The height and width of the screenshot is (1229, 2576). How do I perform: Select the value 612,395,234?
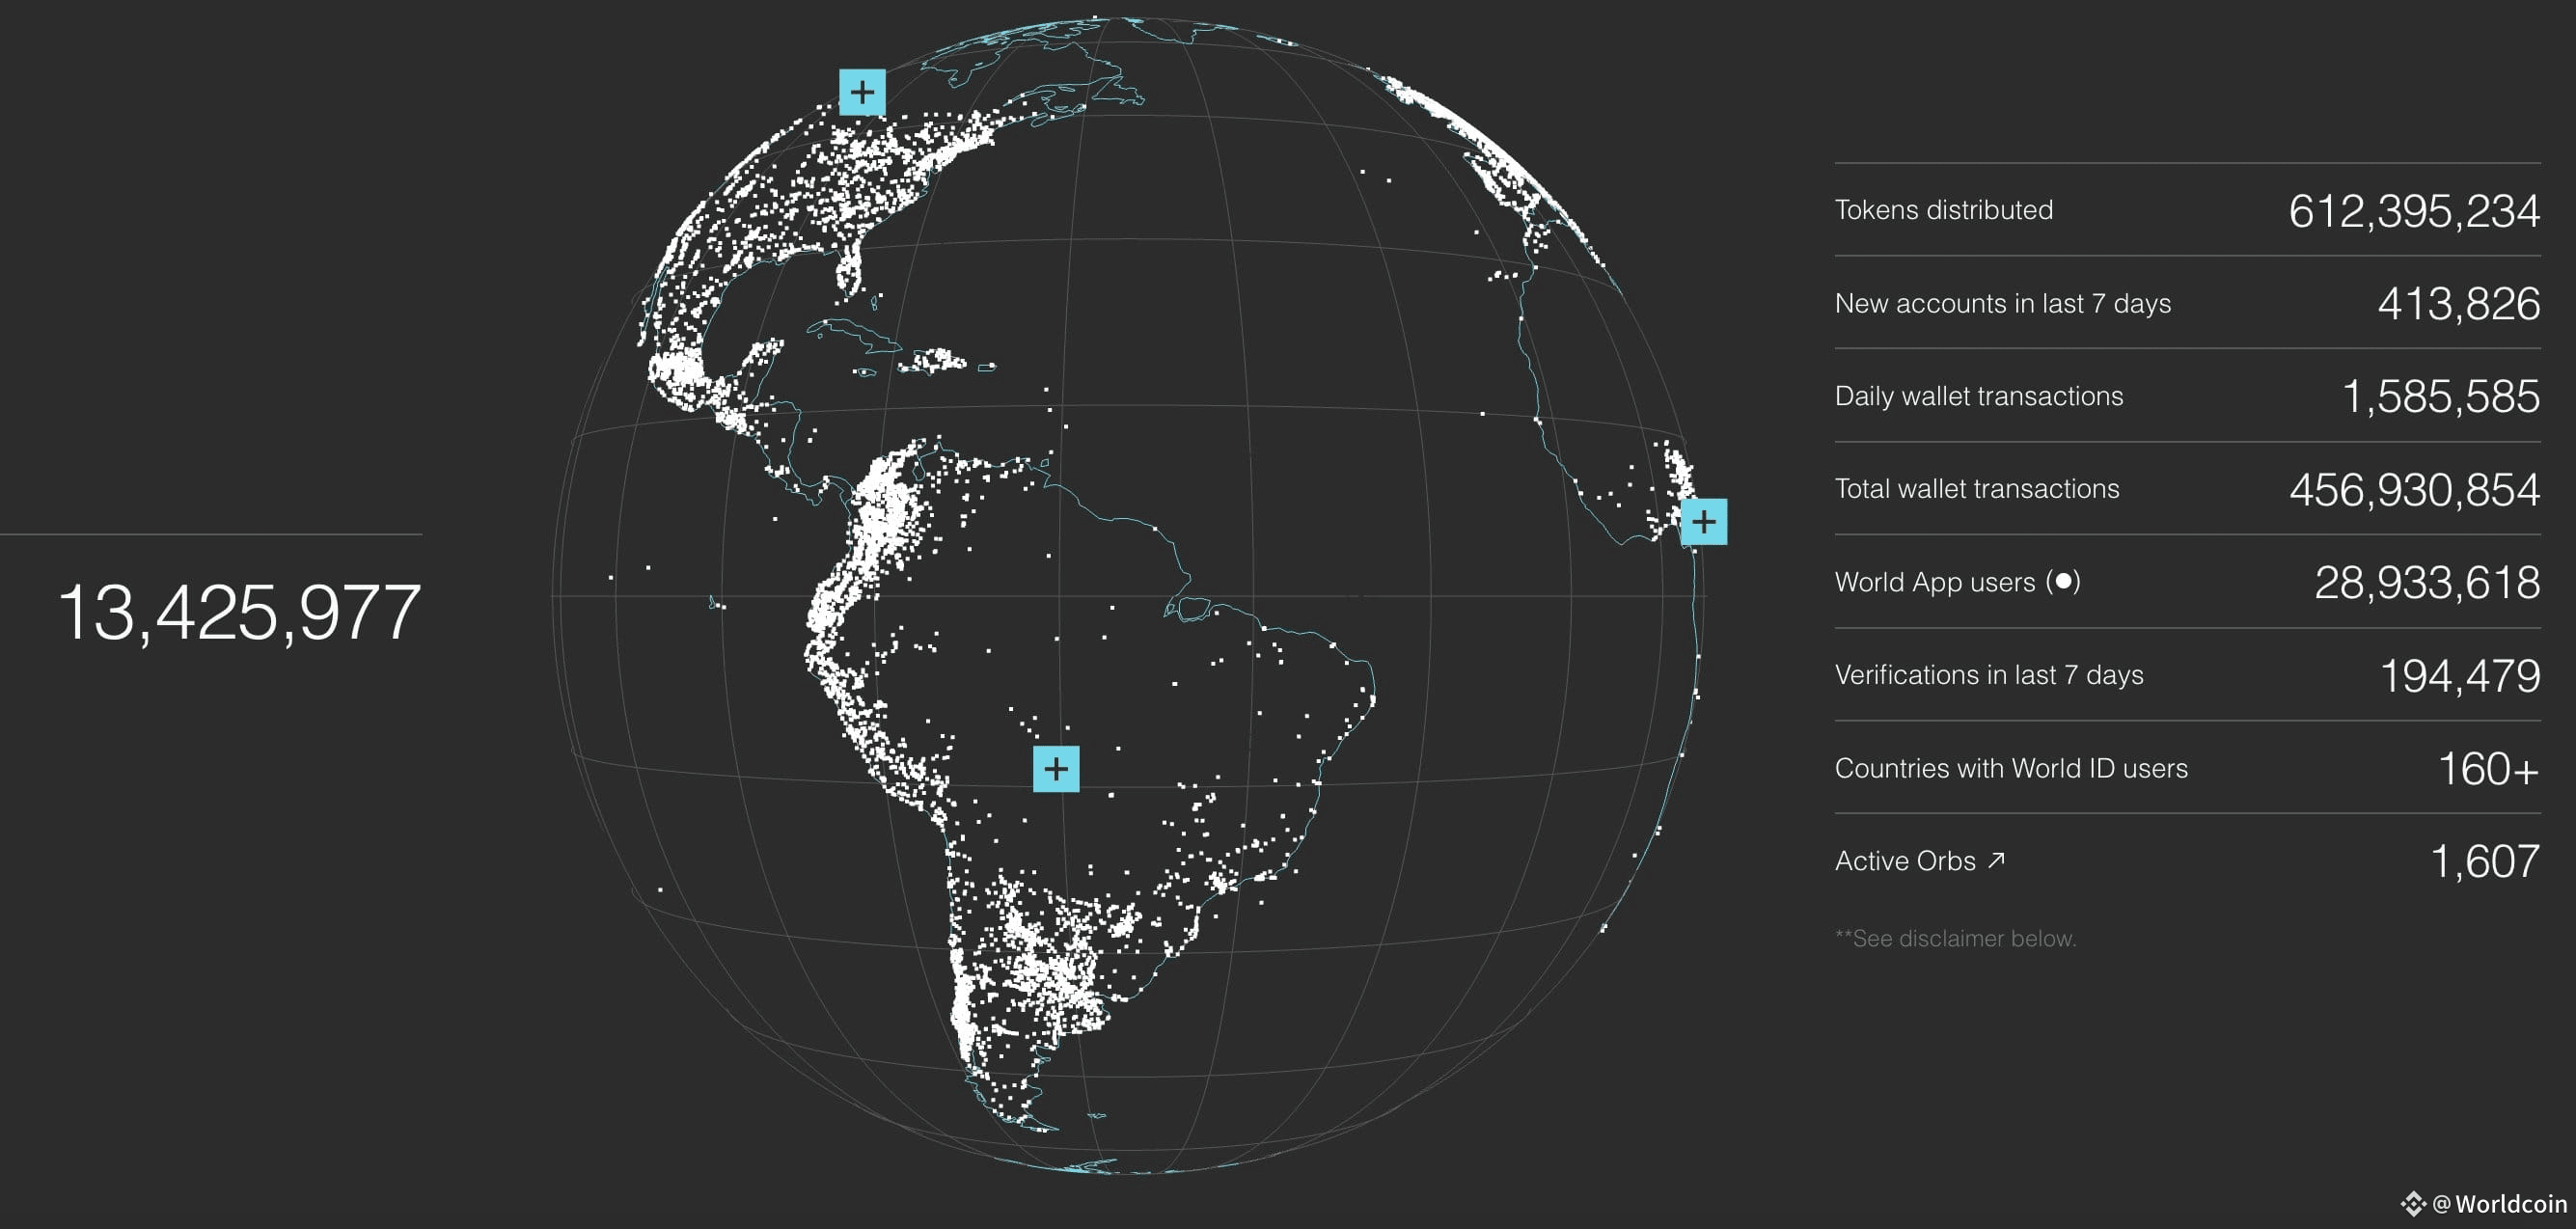tap(2414, 211)
